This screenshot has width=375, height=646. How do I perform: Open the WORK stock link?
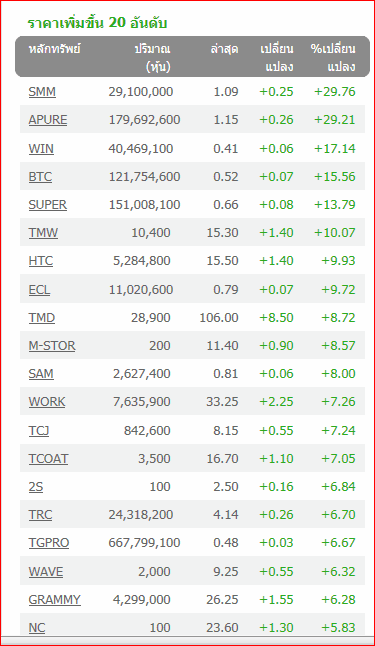pyautogui.click(x=47, y=401)
